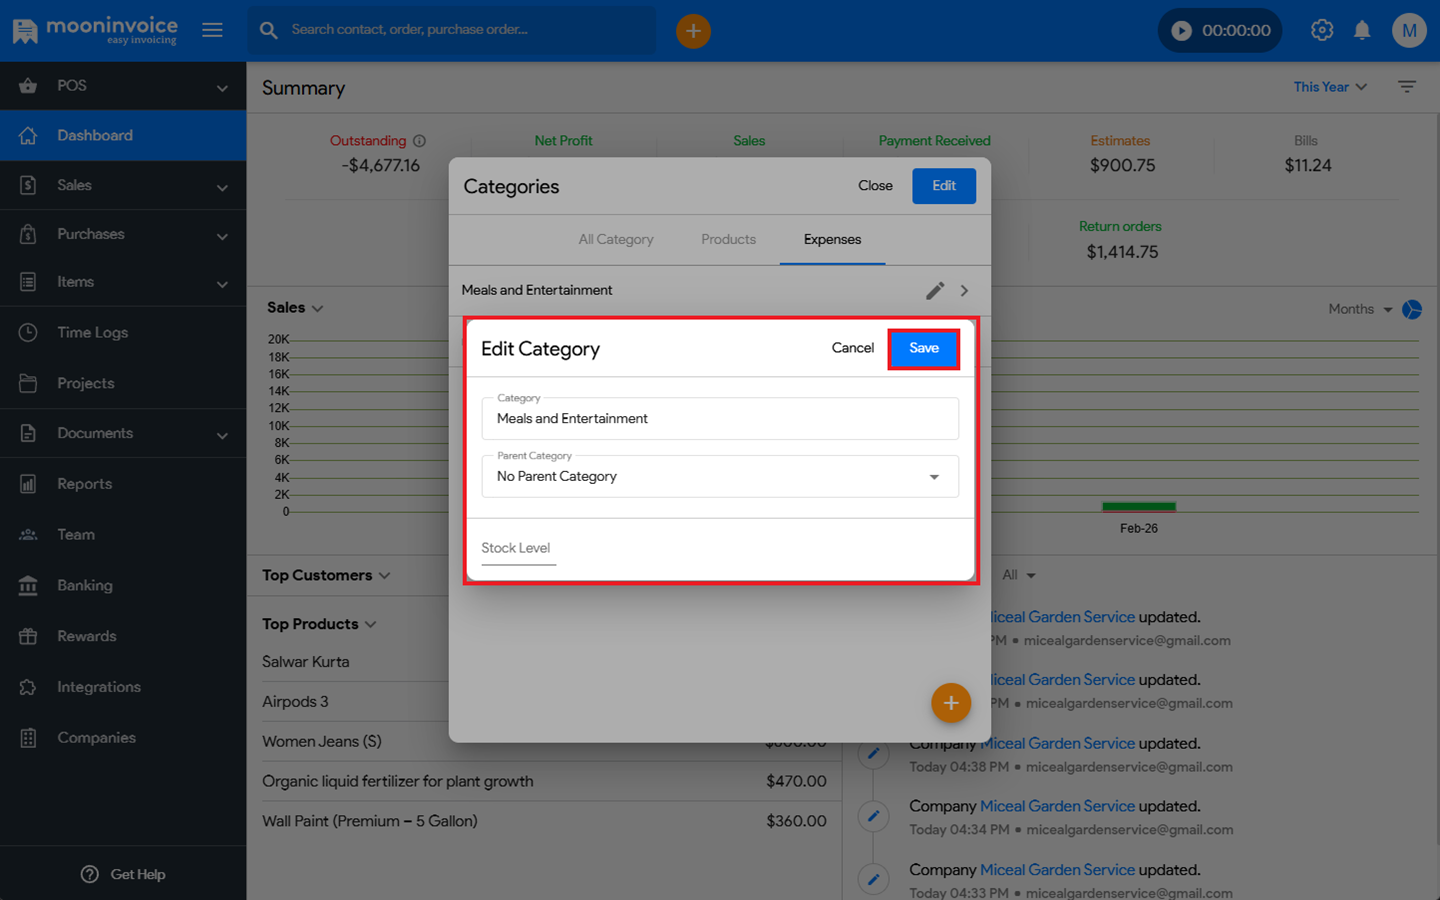The width and height of the screenshot is (1440, 900).
Task: Click pencil icon for Meals and Entertainment
Action: coord(935,291)
